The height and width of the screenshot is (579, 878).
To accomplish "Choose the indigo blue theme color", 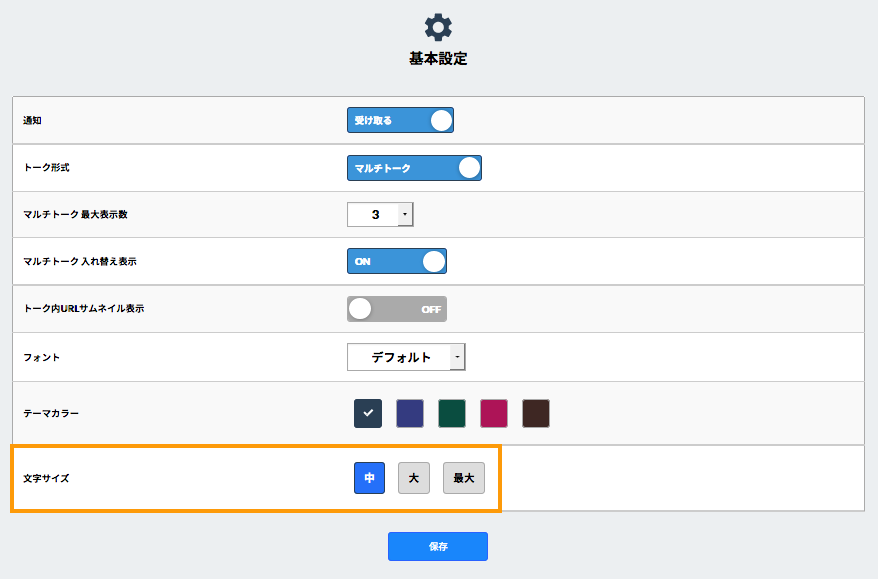I will [x=410, y=413].
